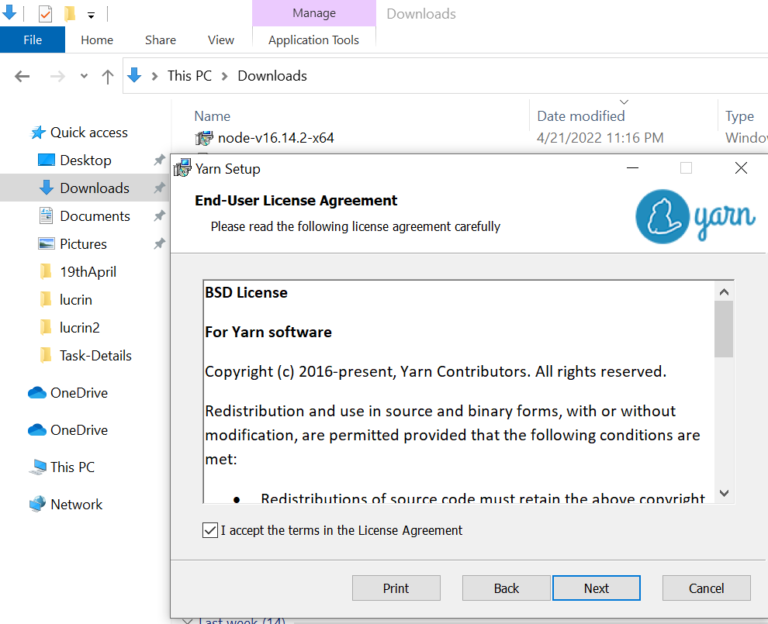This screenshot has height=624, width=768.
Task: Open the File menu in Explorer
Action: pyautogui.click(x=32, y=40)
